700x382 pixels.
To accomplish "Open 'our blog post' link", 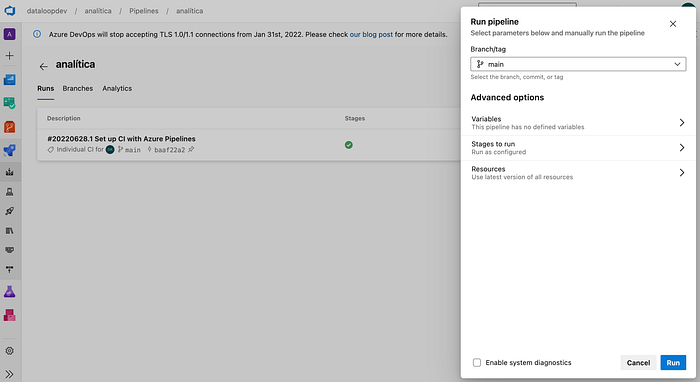I will 371,34.
